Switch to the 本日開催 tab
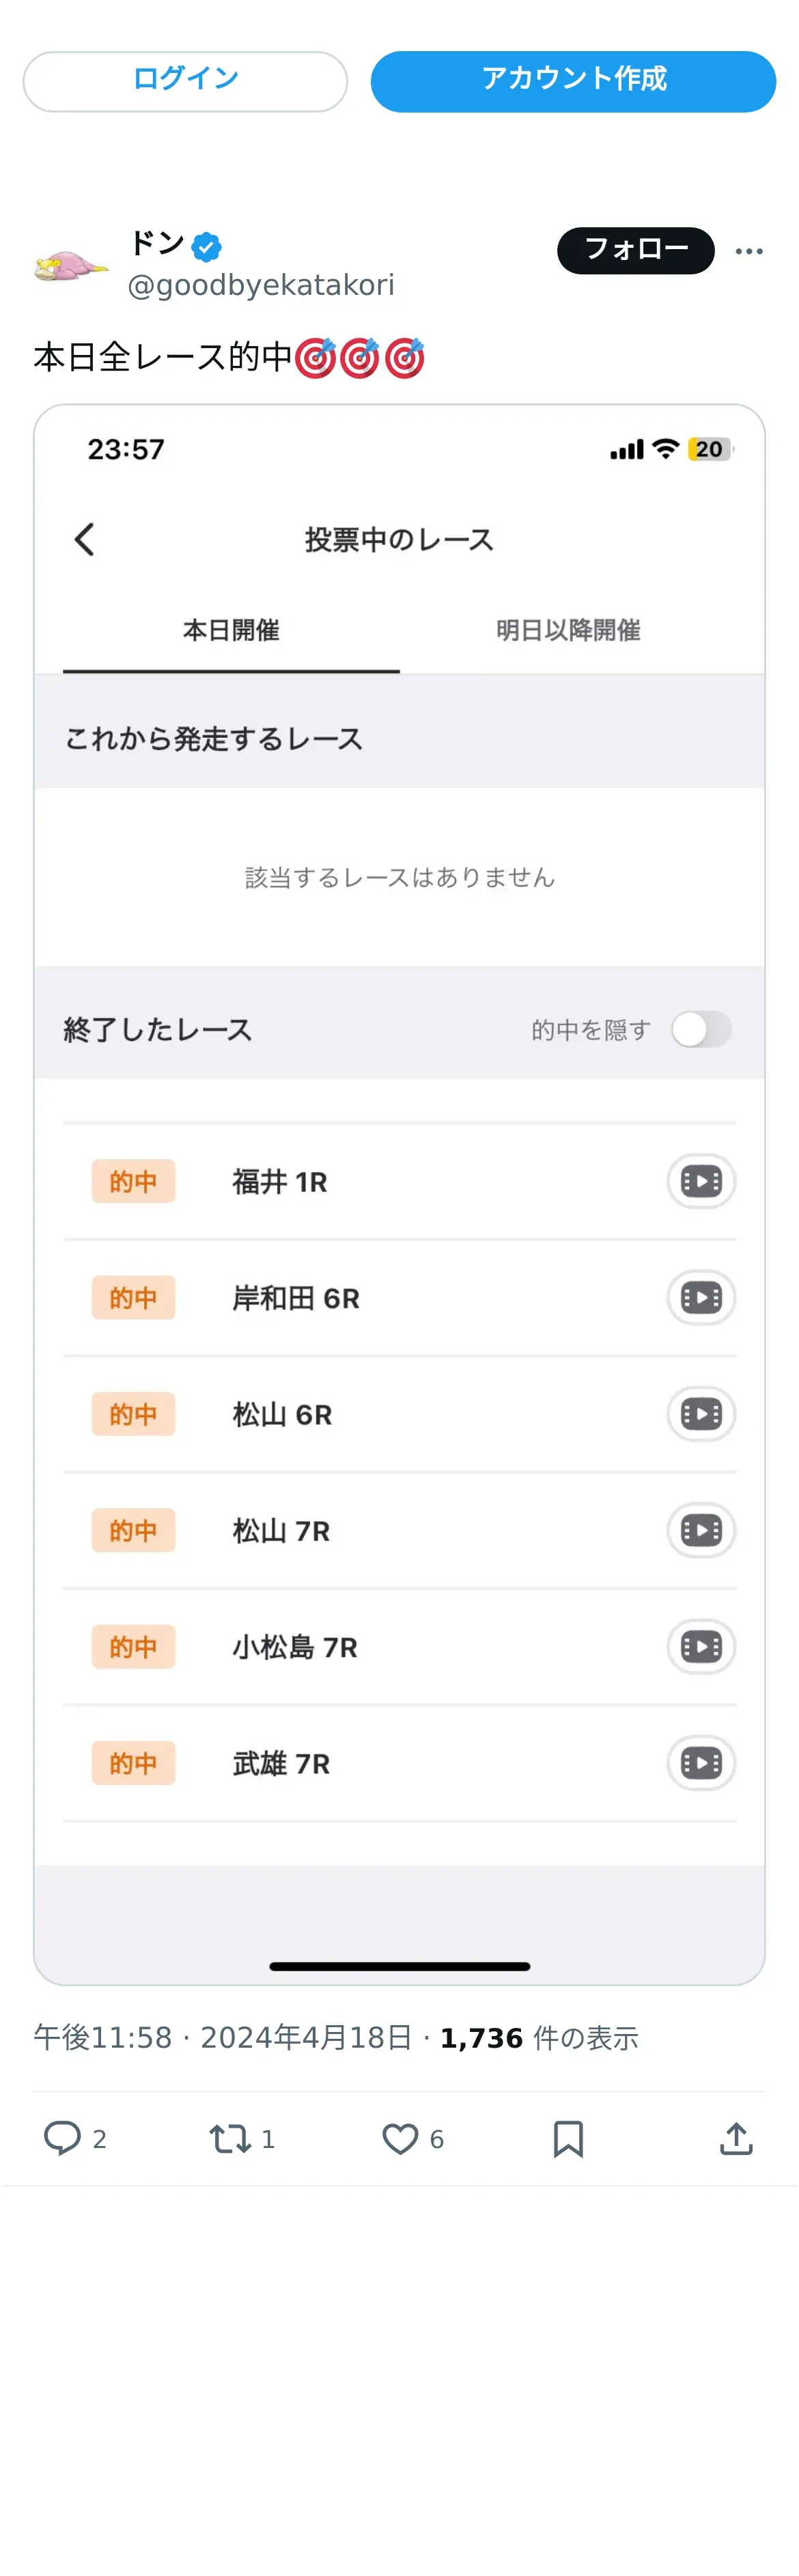 (x=231, y=630)
